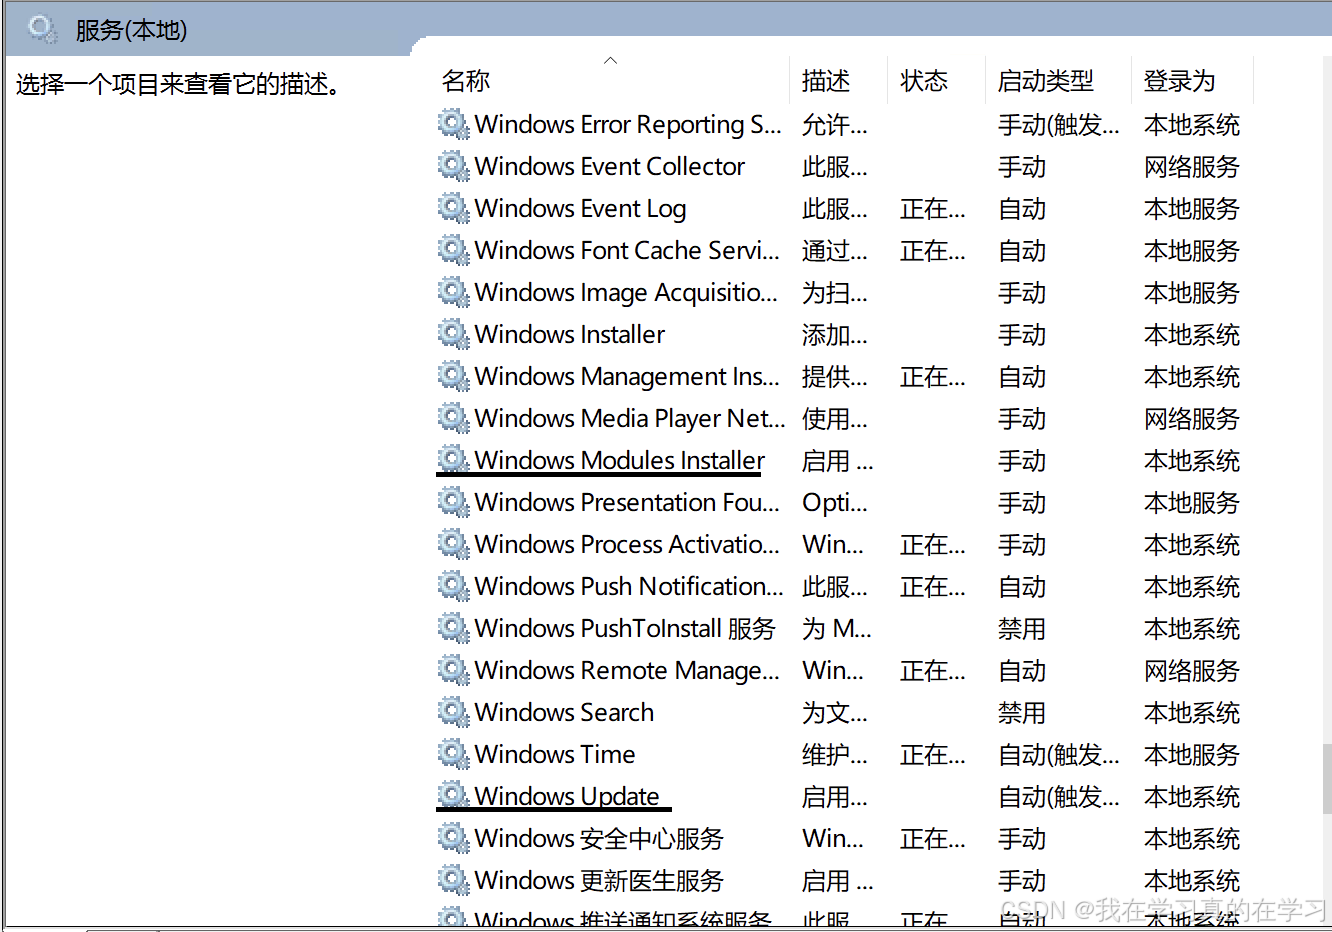Click the gear icon beside Windows Search
This screenshot has width=1332, height=932.
pos(453,712)
